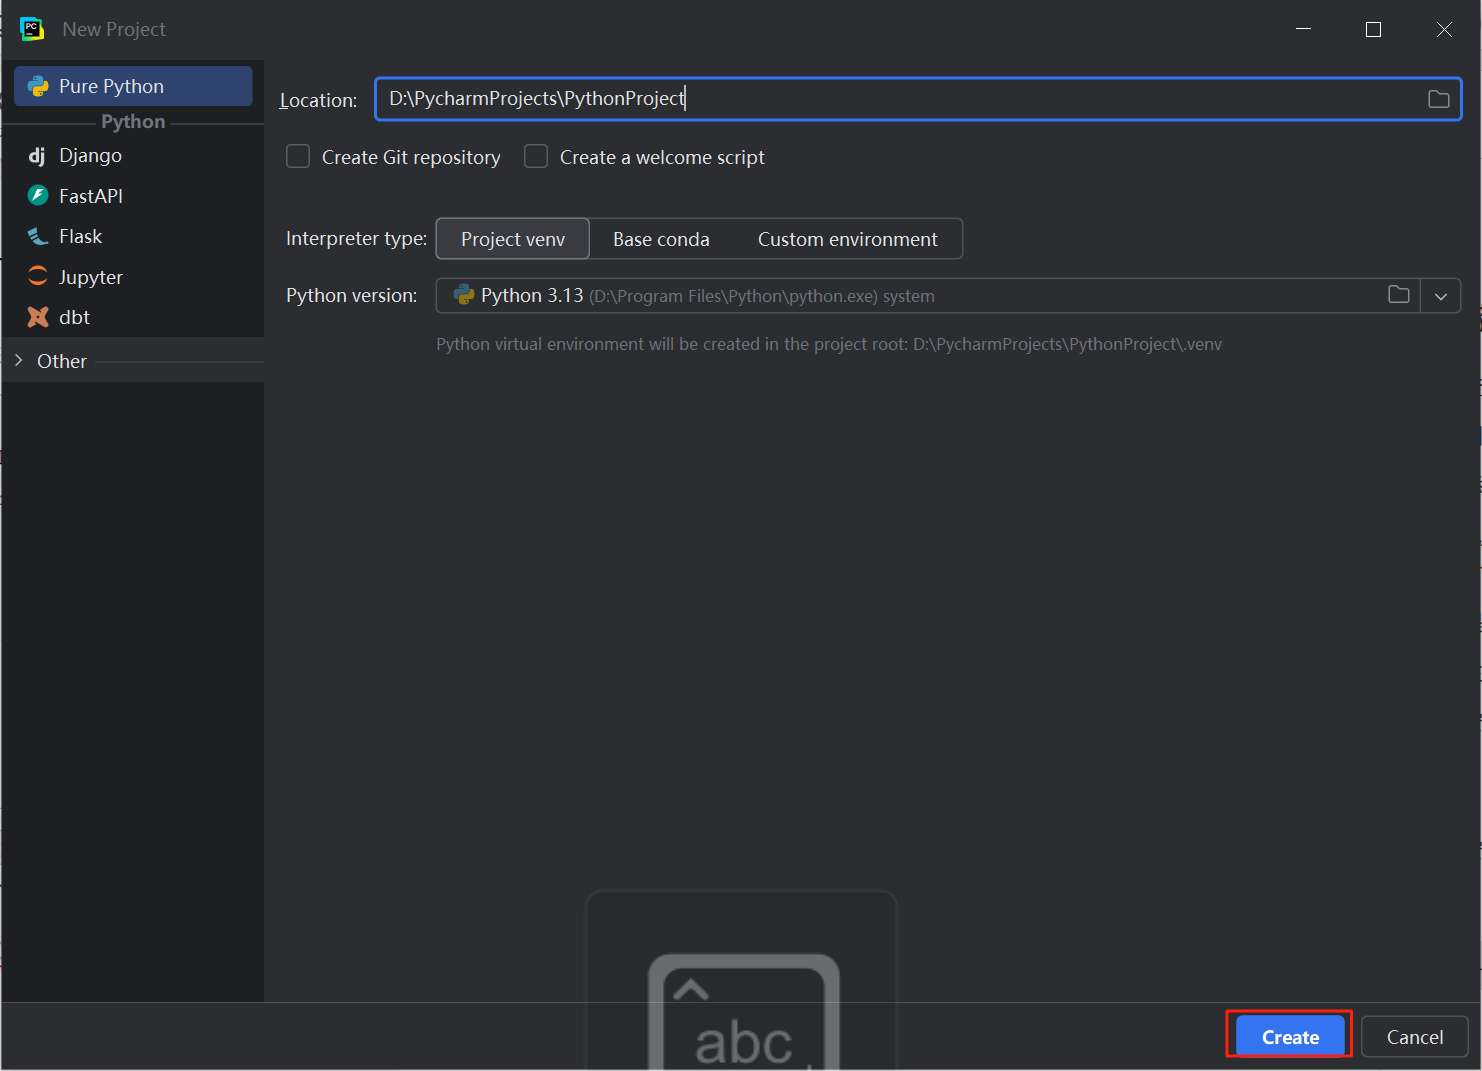
Task: Click the FastAPI lightning icon
Action: click(x=38, y=195)
